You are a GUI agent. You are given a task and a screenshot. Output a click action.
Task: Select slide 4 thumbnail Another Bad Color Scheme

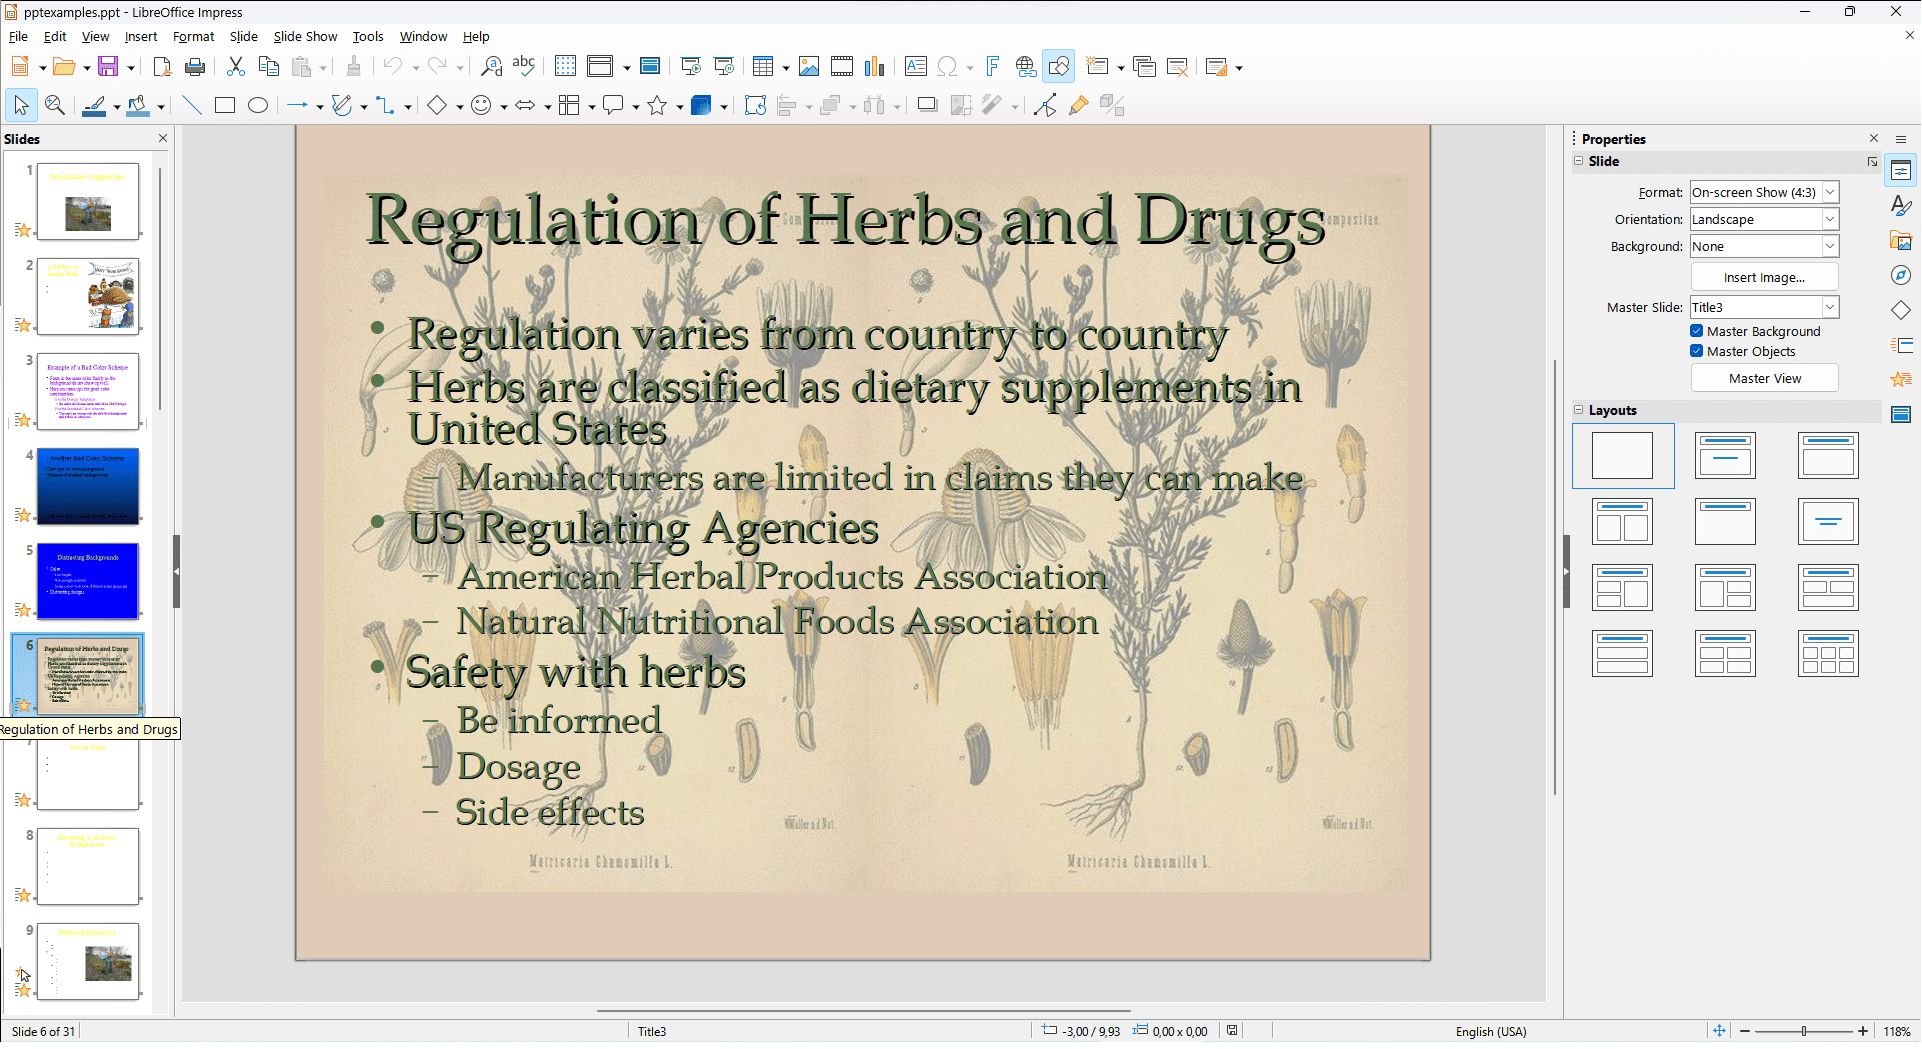click(x=88, y=486)
